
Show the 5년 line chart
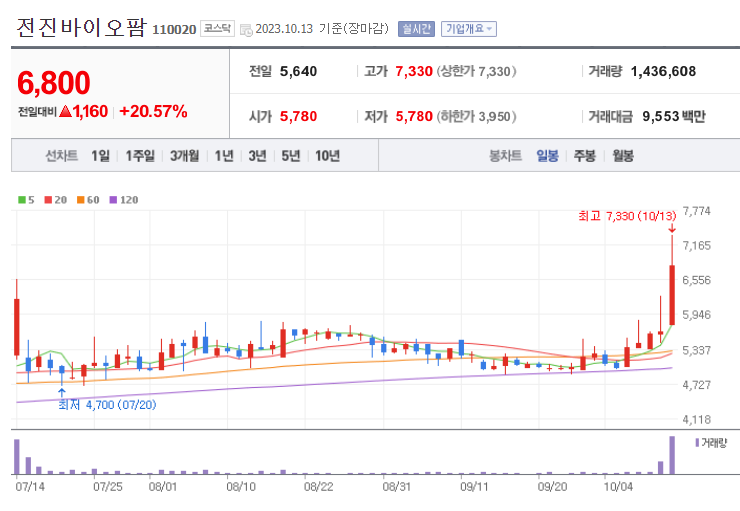(291, 156)
